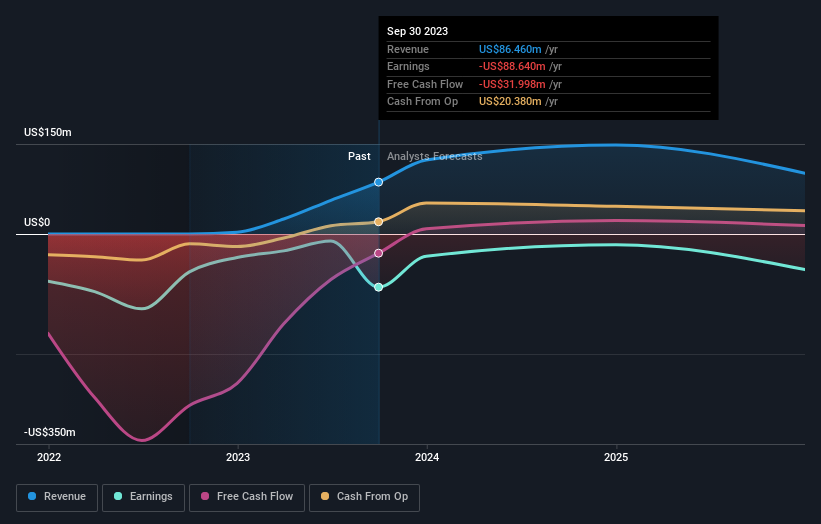The width and height of the screenshot is (821, 524).
Task: Click the US$150m y-axis label
Action: 48,132
